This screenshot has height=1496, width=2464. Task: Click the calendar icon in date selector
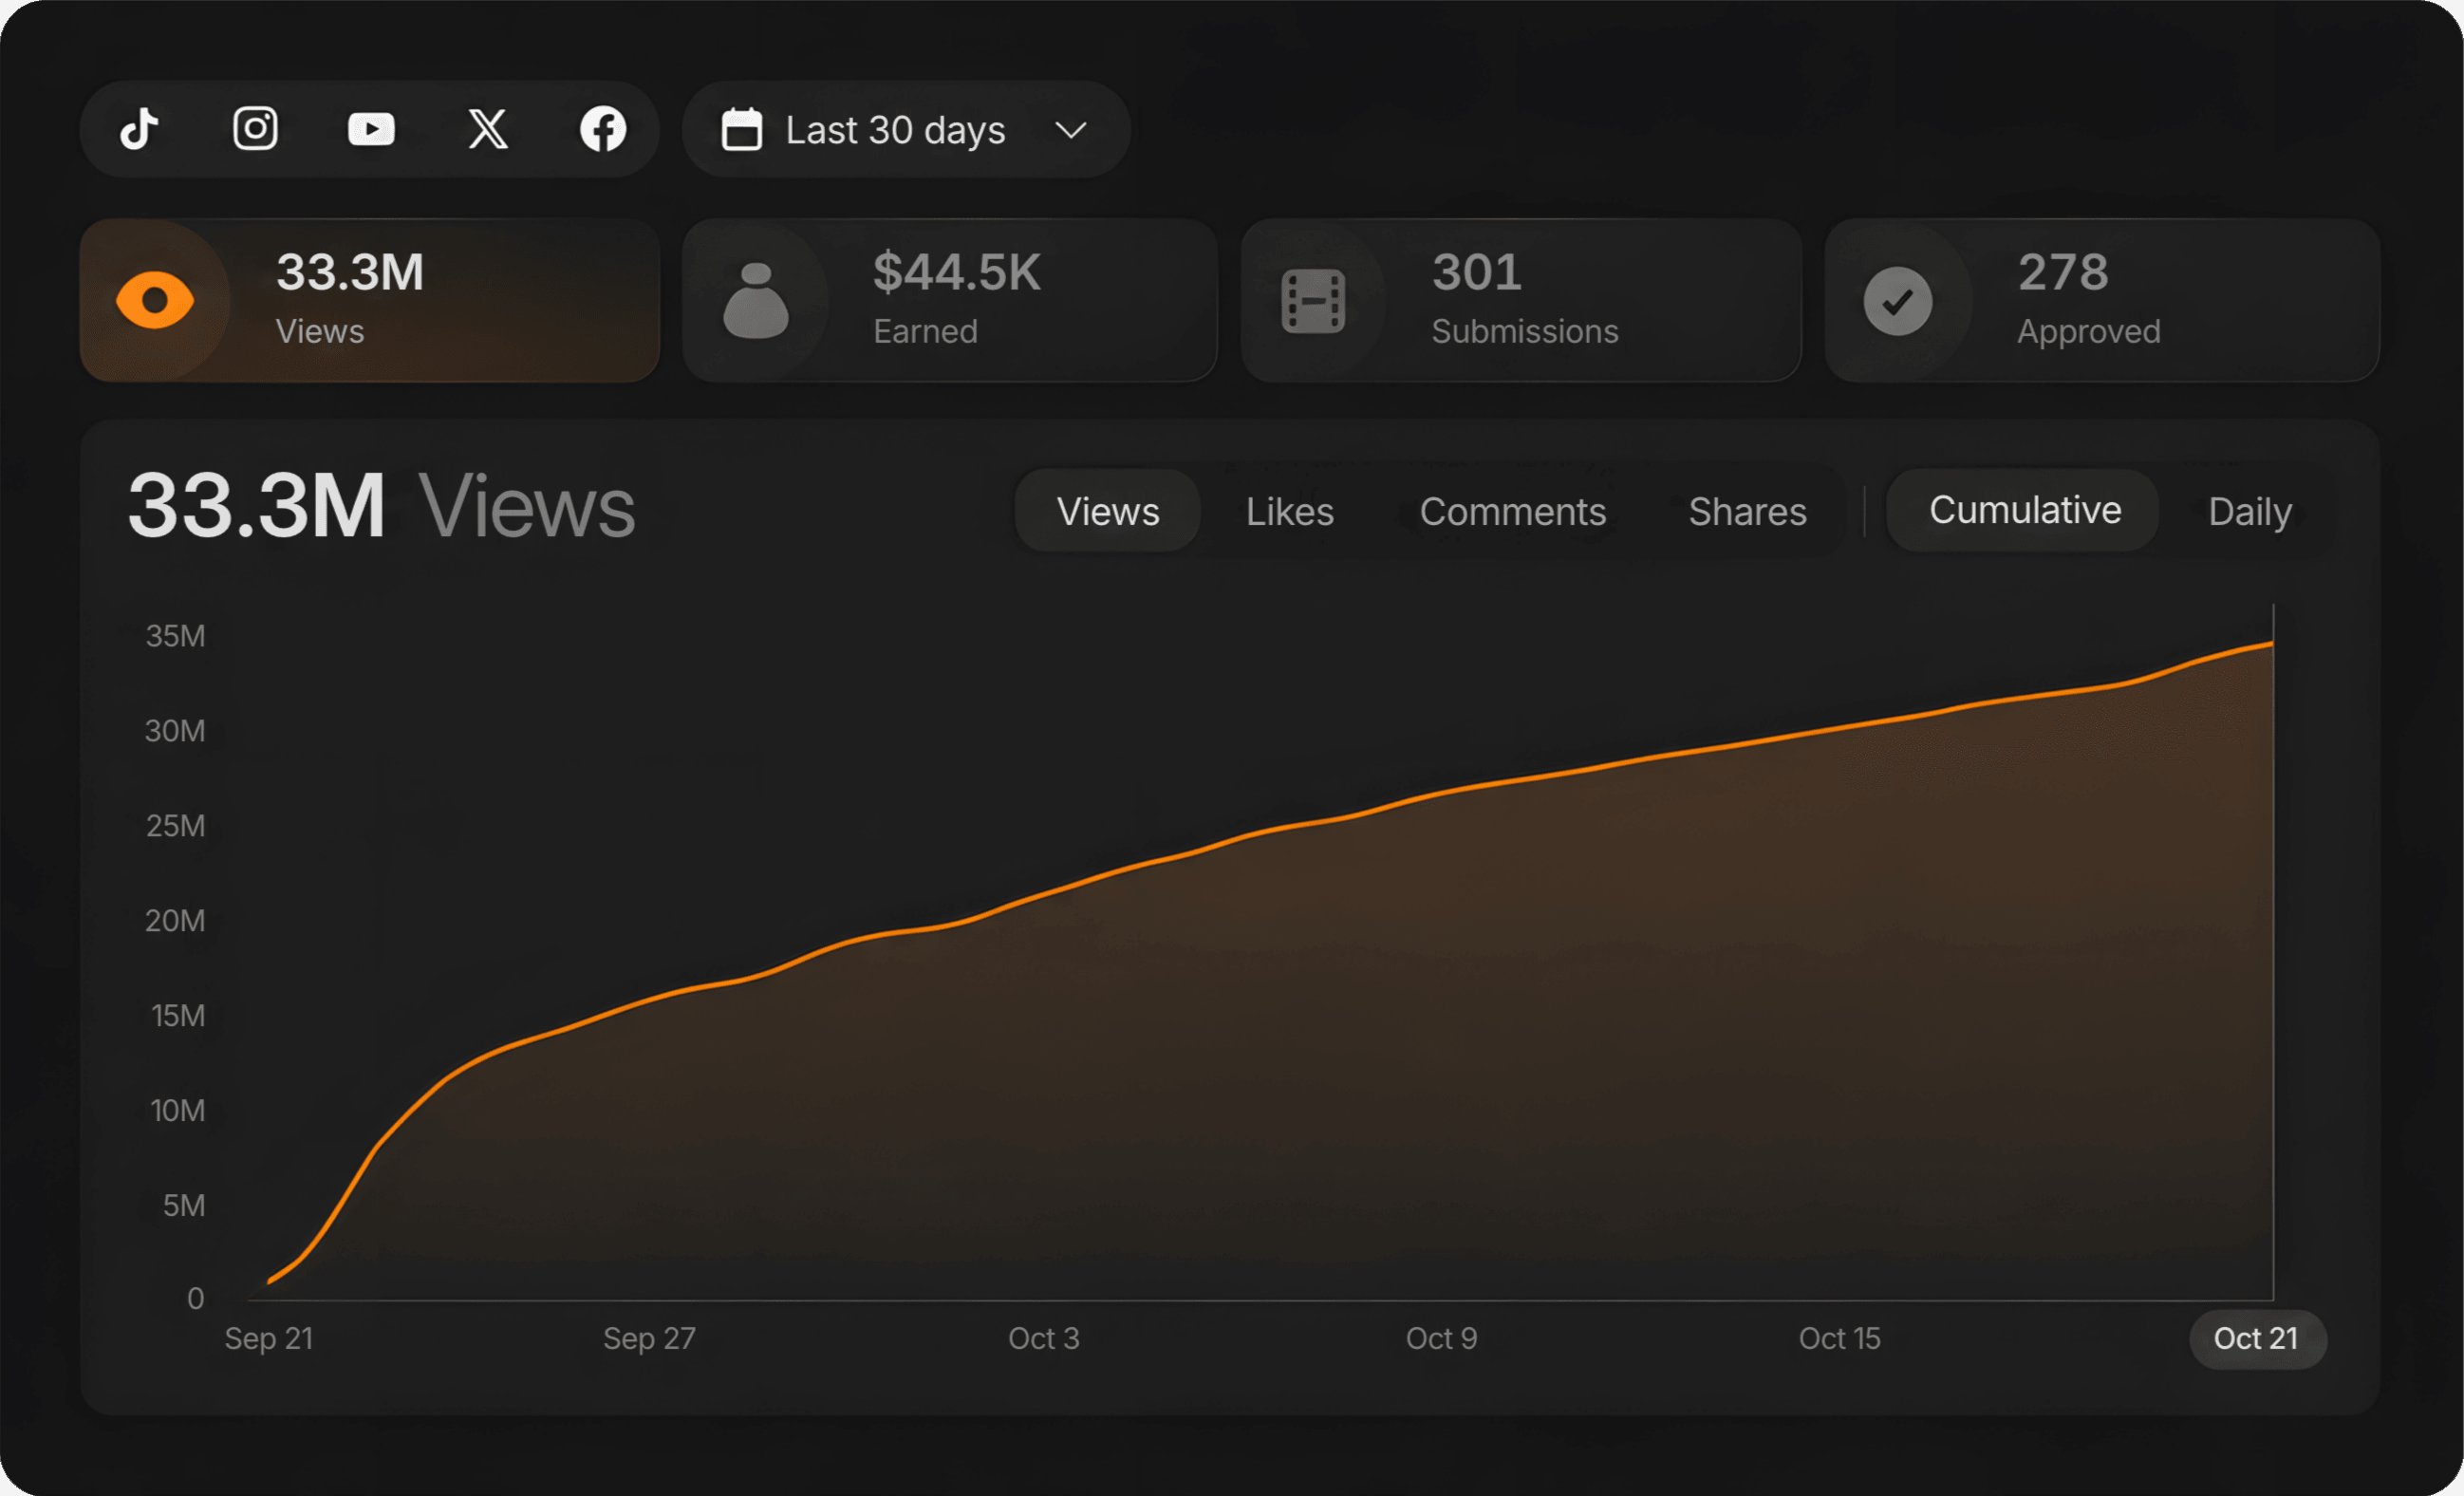(741, 130)
